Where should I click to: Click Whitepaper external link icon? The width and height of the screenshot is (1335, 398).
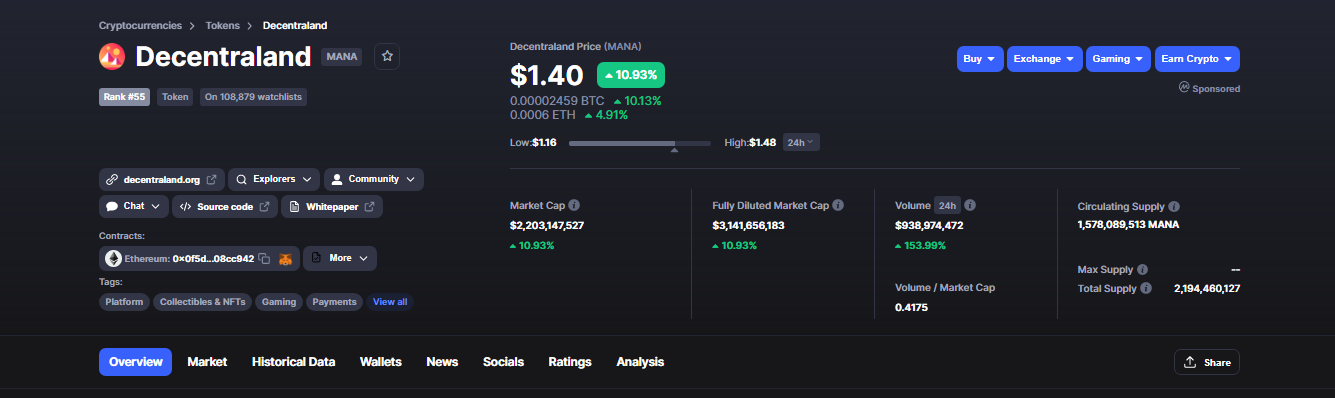(369, 206)
